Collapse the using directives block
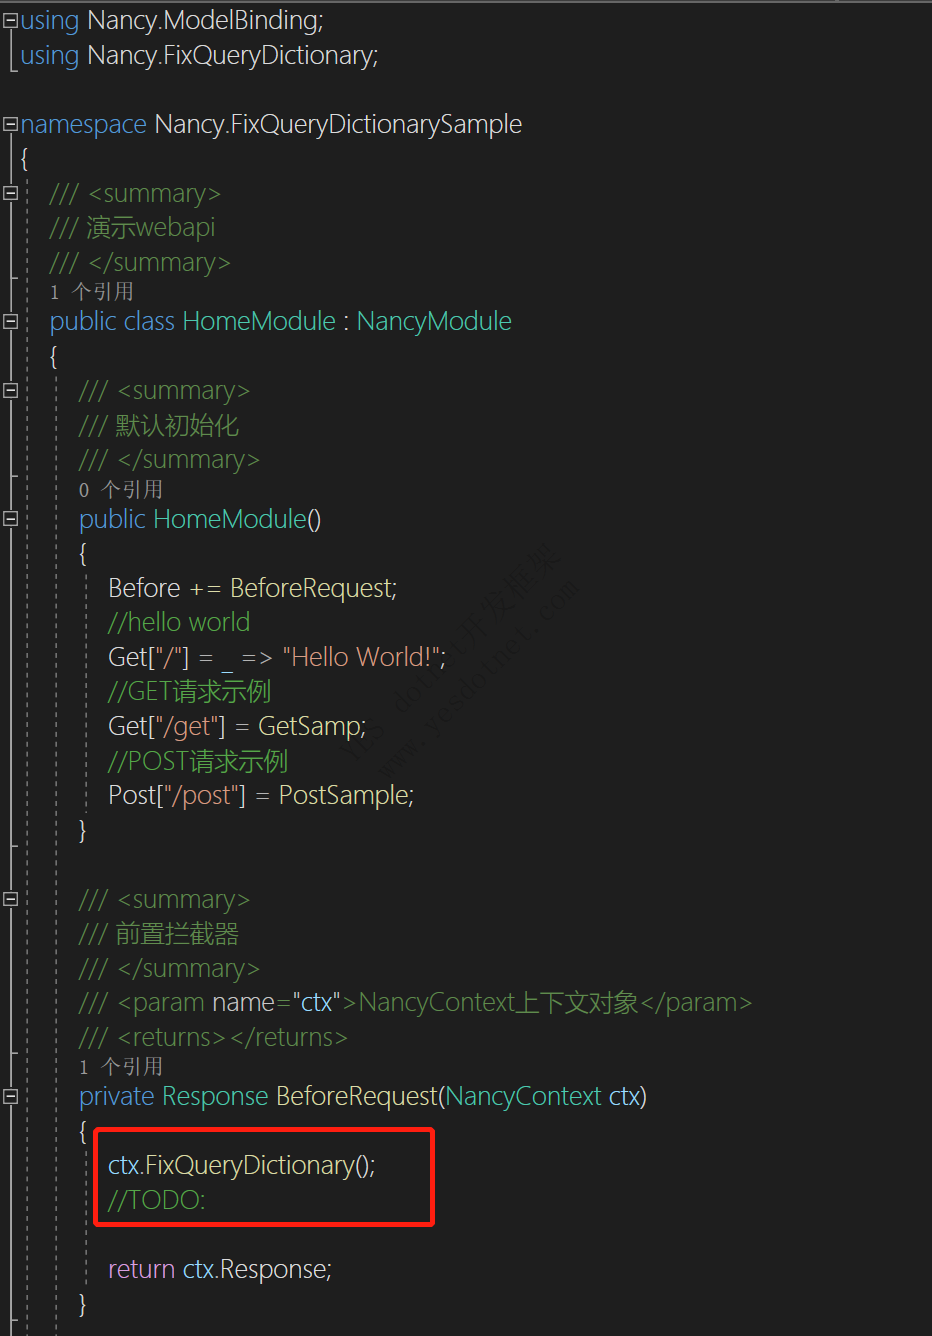 [x=10, y=20]
